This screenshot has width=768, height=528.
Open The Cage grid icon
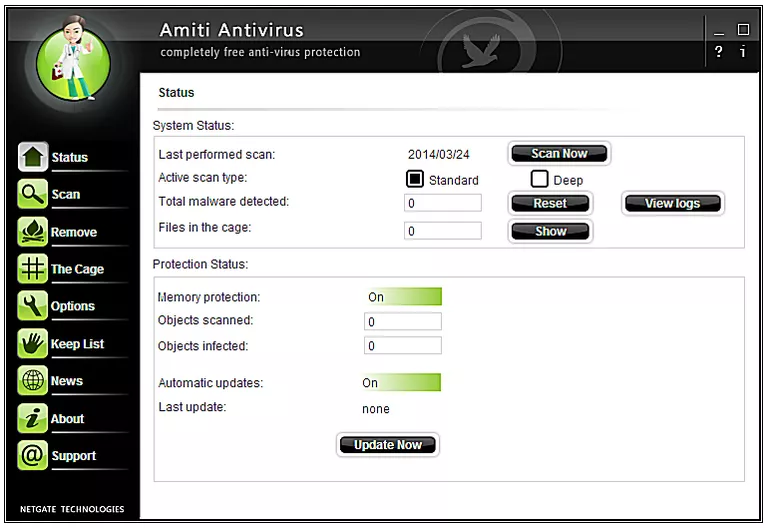coord(33,268)
